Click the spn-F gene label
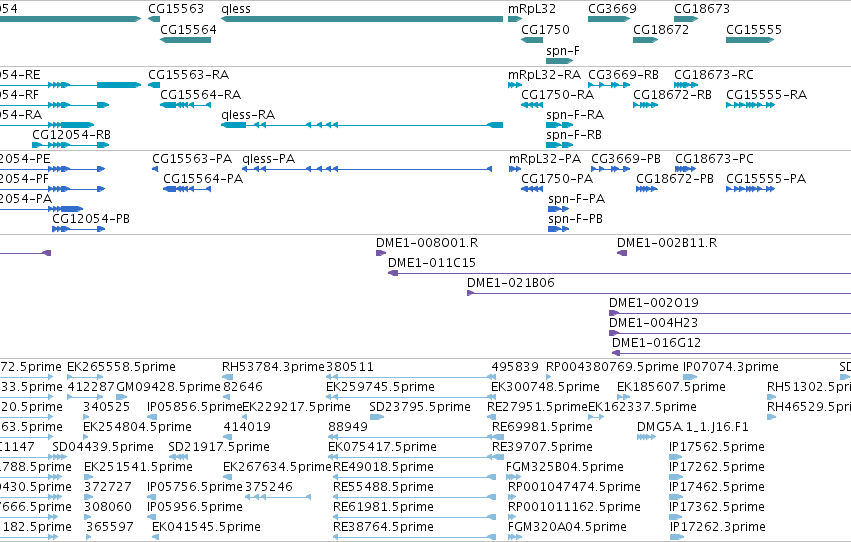 click(563, 50)
